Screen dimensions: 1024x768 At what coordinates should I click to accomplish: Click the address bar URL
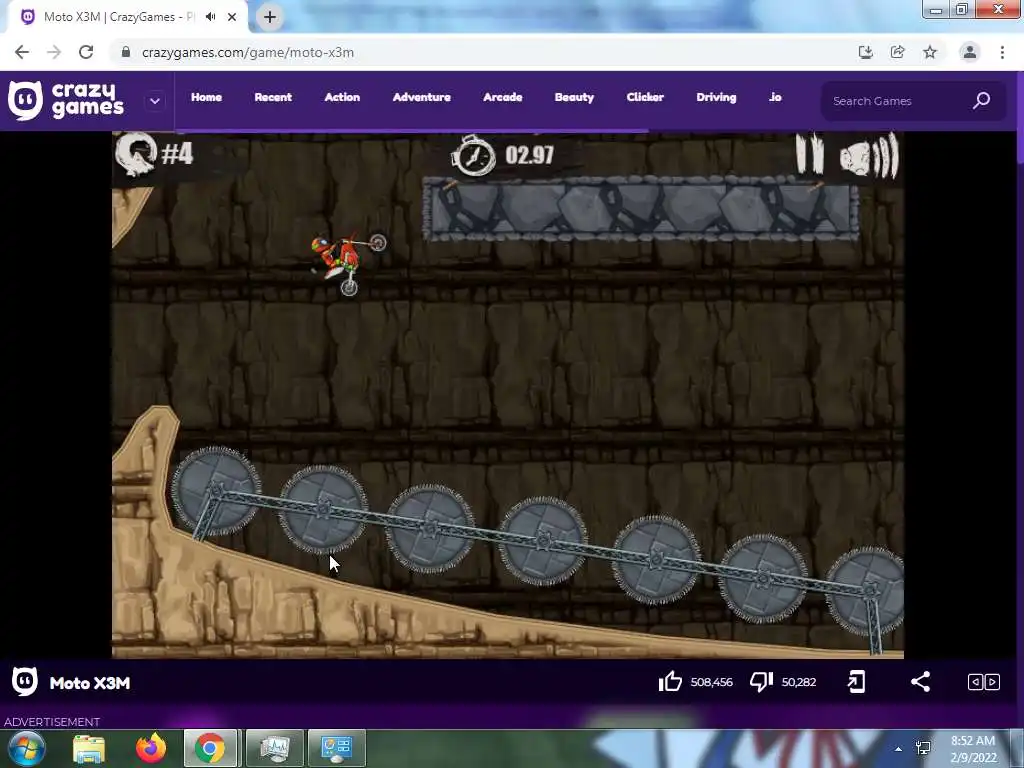[x=248, y=52]
